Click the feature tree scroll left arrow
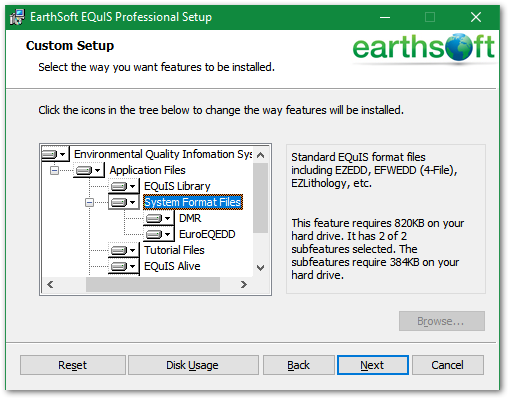 [50, 284]
